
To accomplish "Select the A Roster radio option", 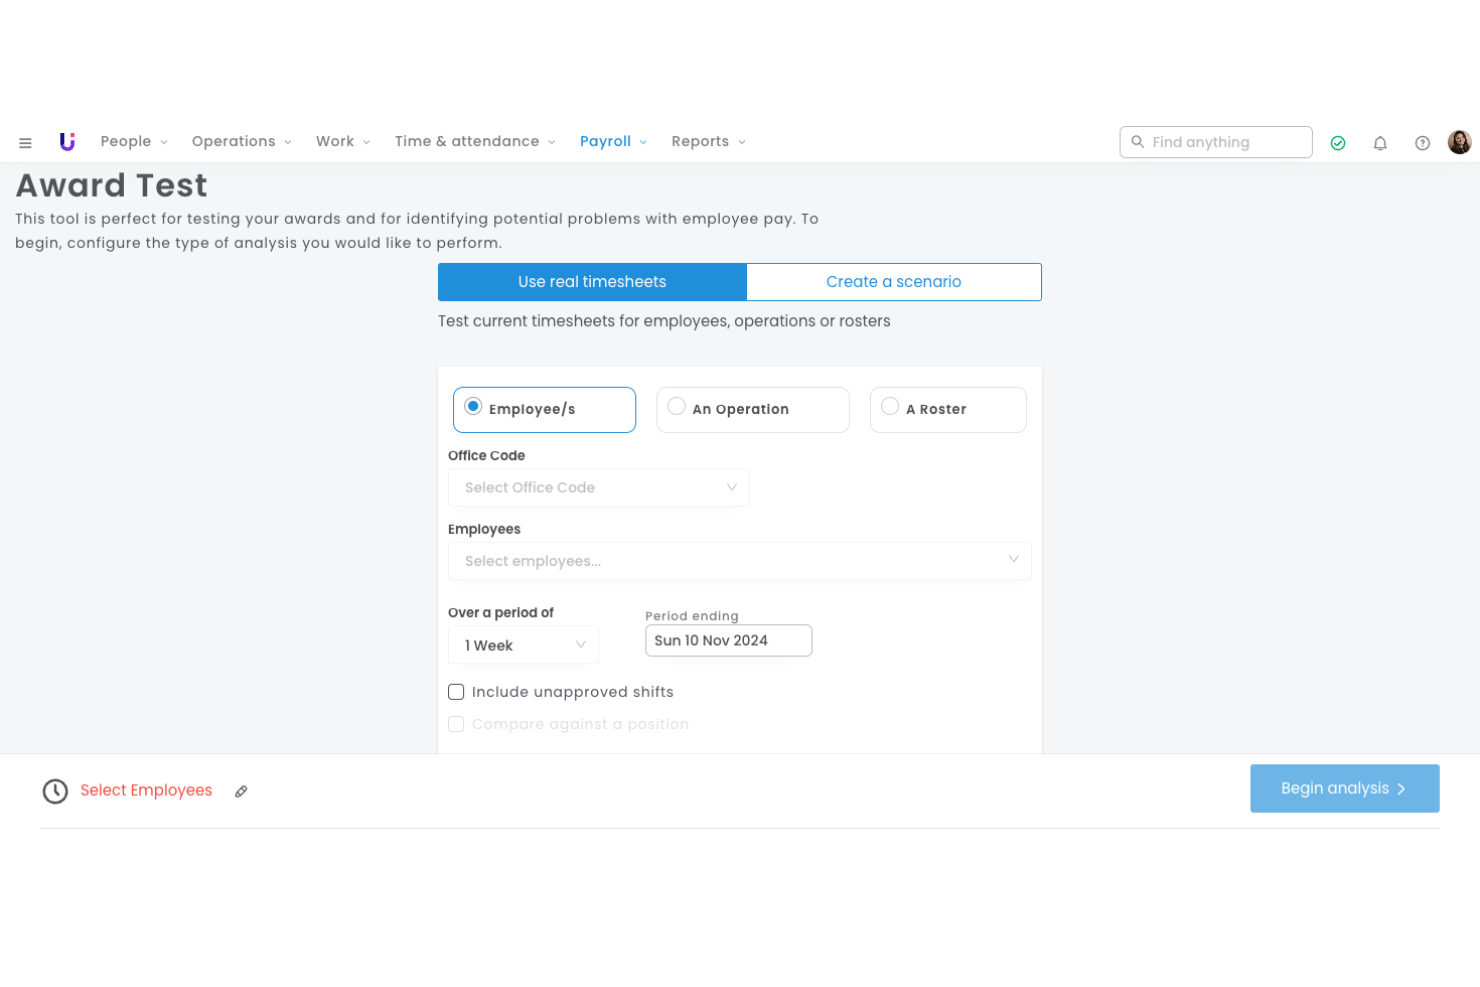I will tap(948, 410).
